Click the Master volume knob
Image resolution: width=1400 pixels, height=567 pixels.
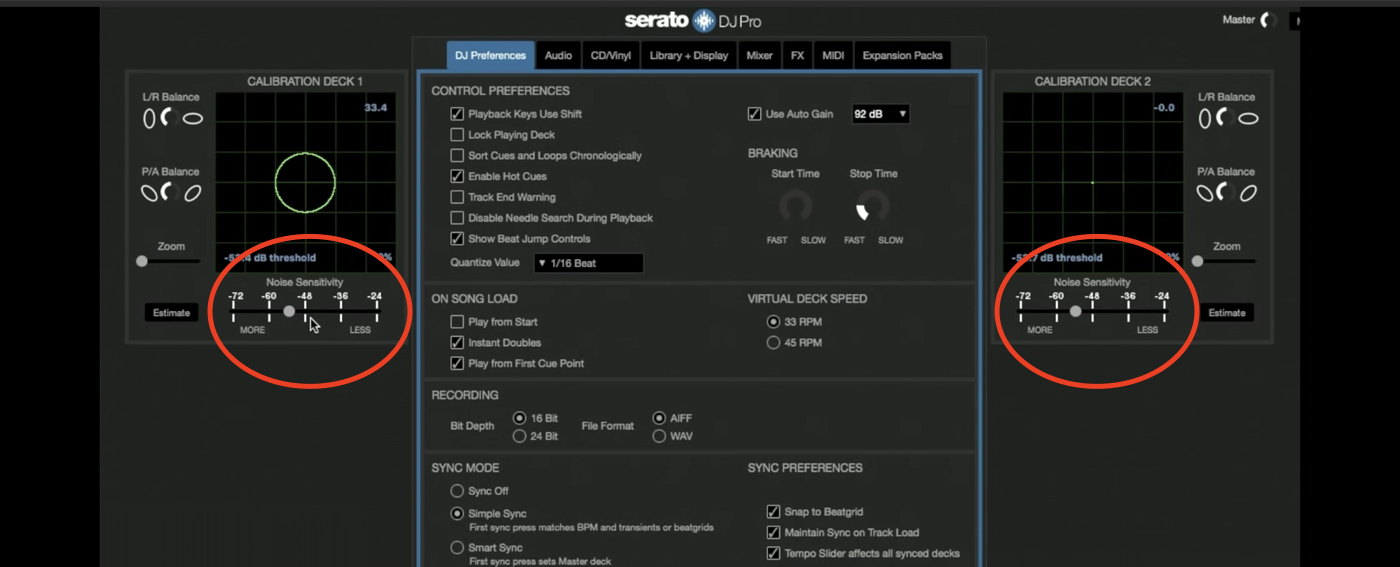1268,20
